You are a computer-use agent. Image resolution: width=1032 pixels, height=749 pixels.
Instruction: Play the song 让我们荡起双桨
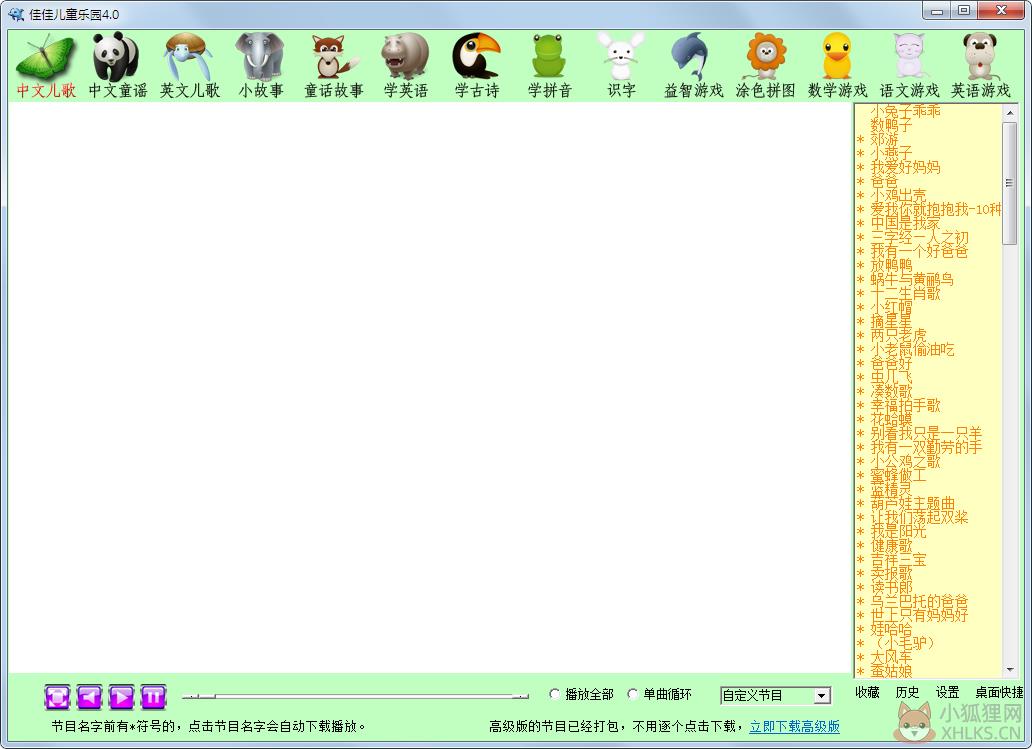[x=919, y=517]
